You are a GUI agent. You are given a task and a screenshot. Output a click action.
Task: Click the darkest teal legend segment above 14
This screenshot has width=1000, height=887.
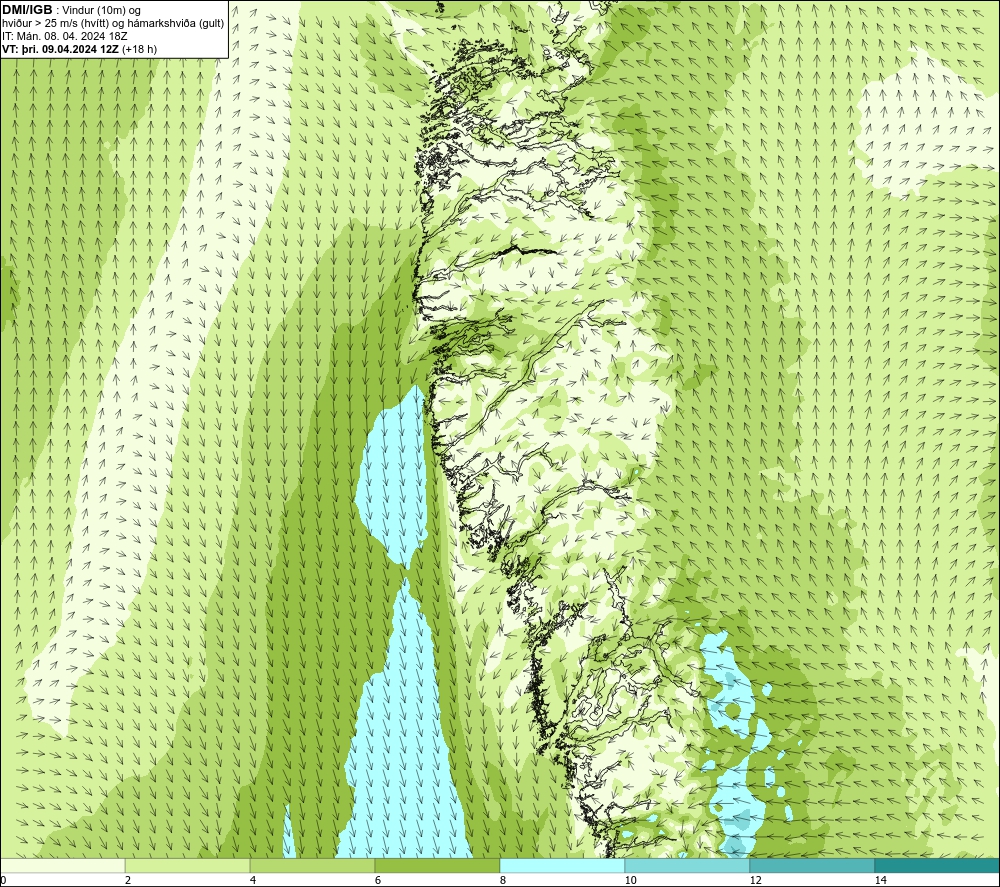point(938,865)
